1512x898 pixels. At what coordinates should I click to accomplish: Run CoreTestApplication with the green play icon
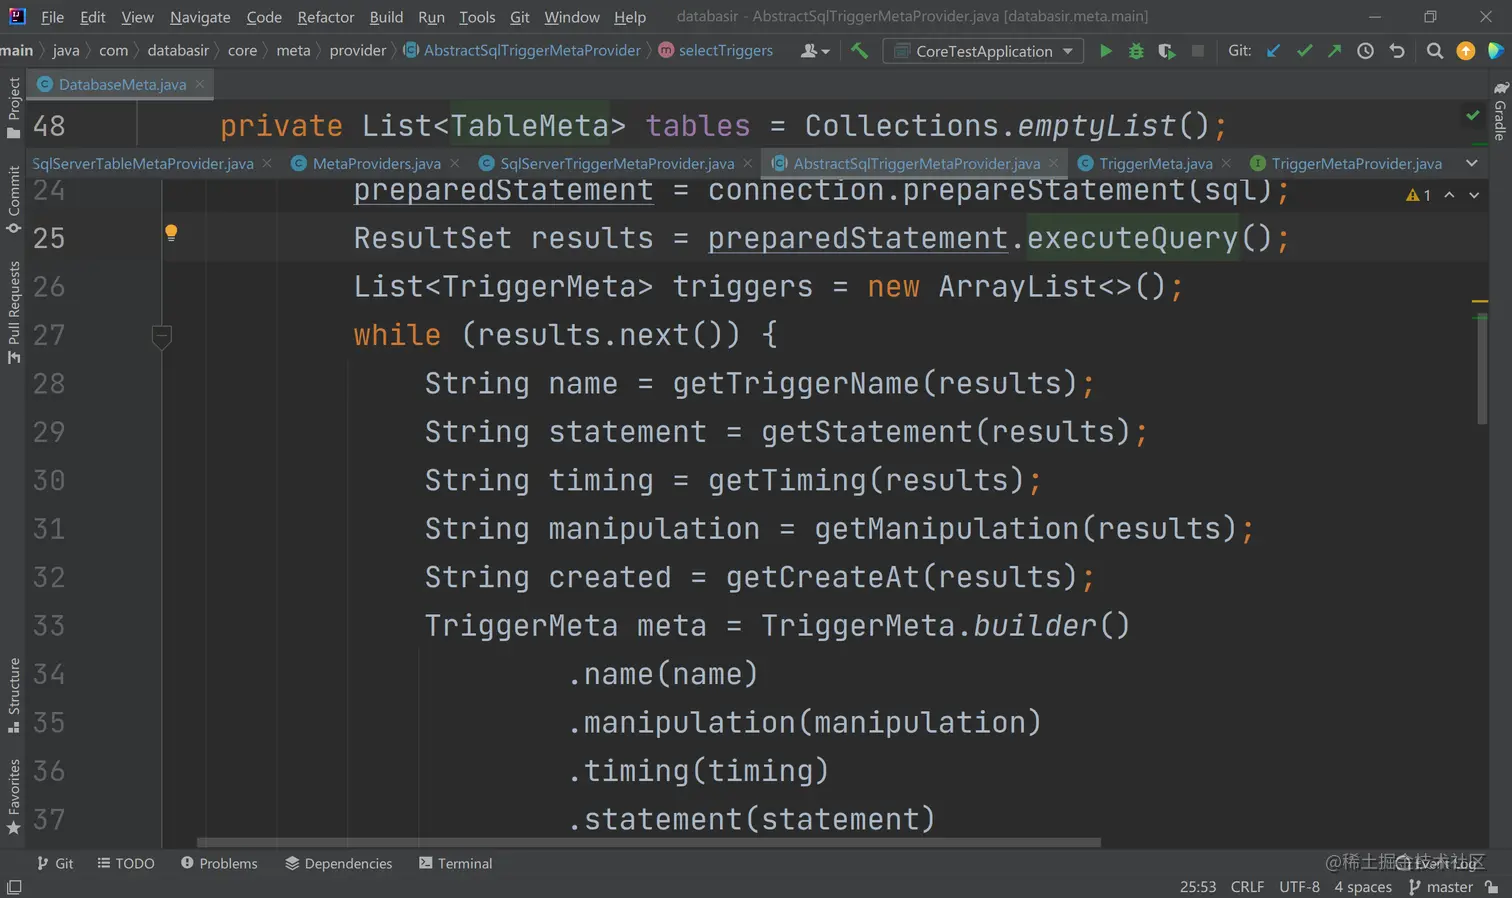coord(1105,51)
